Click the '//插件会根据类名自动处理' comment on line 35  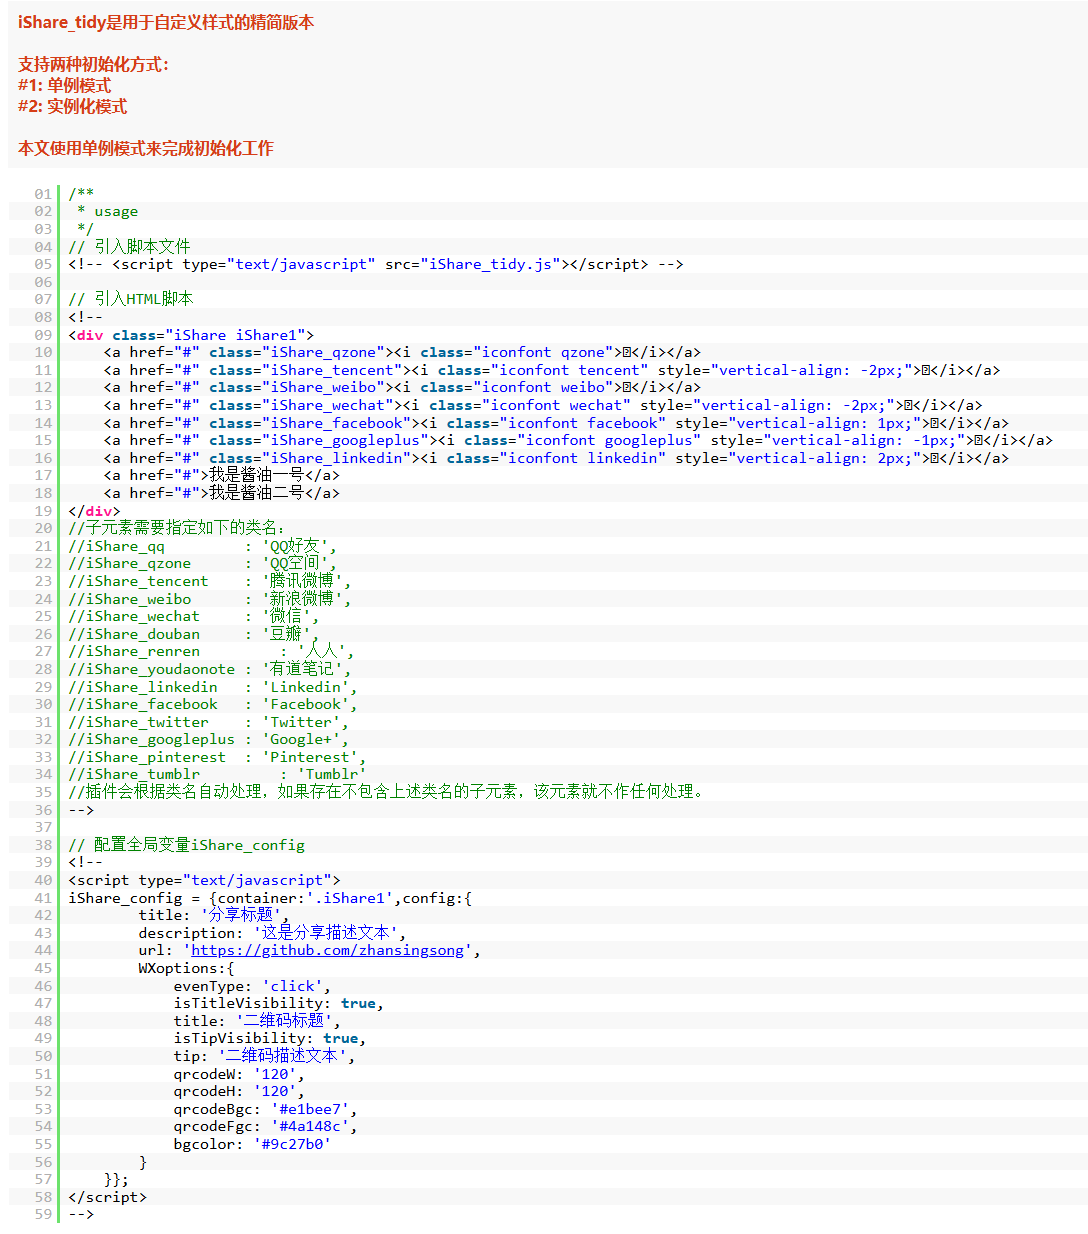[x=387, y=792]
